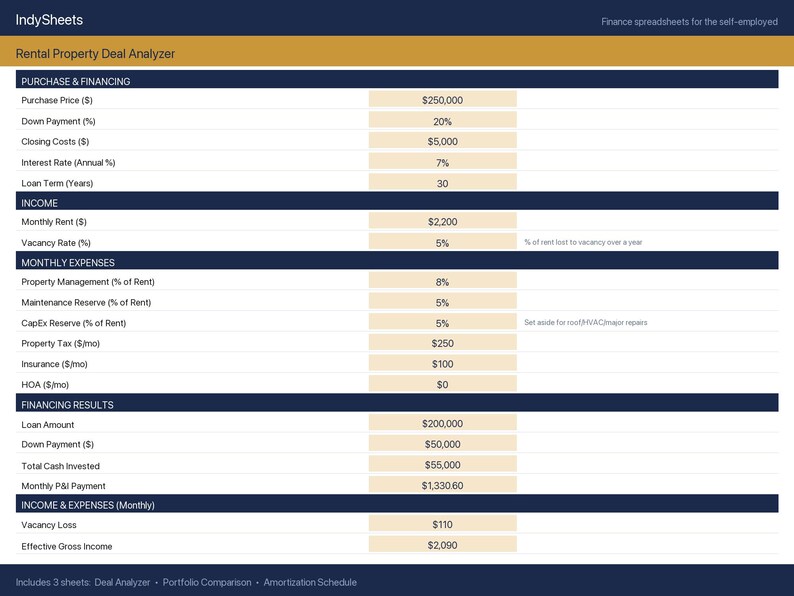Select the HOA $0 cell
794x596 pixels.
click(x=443, y=384)
